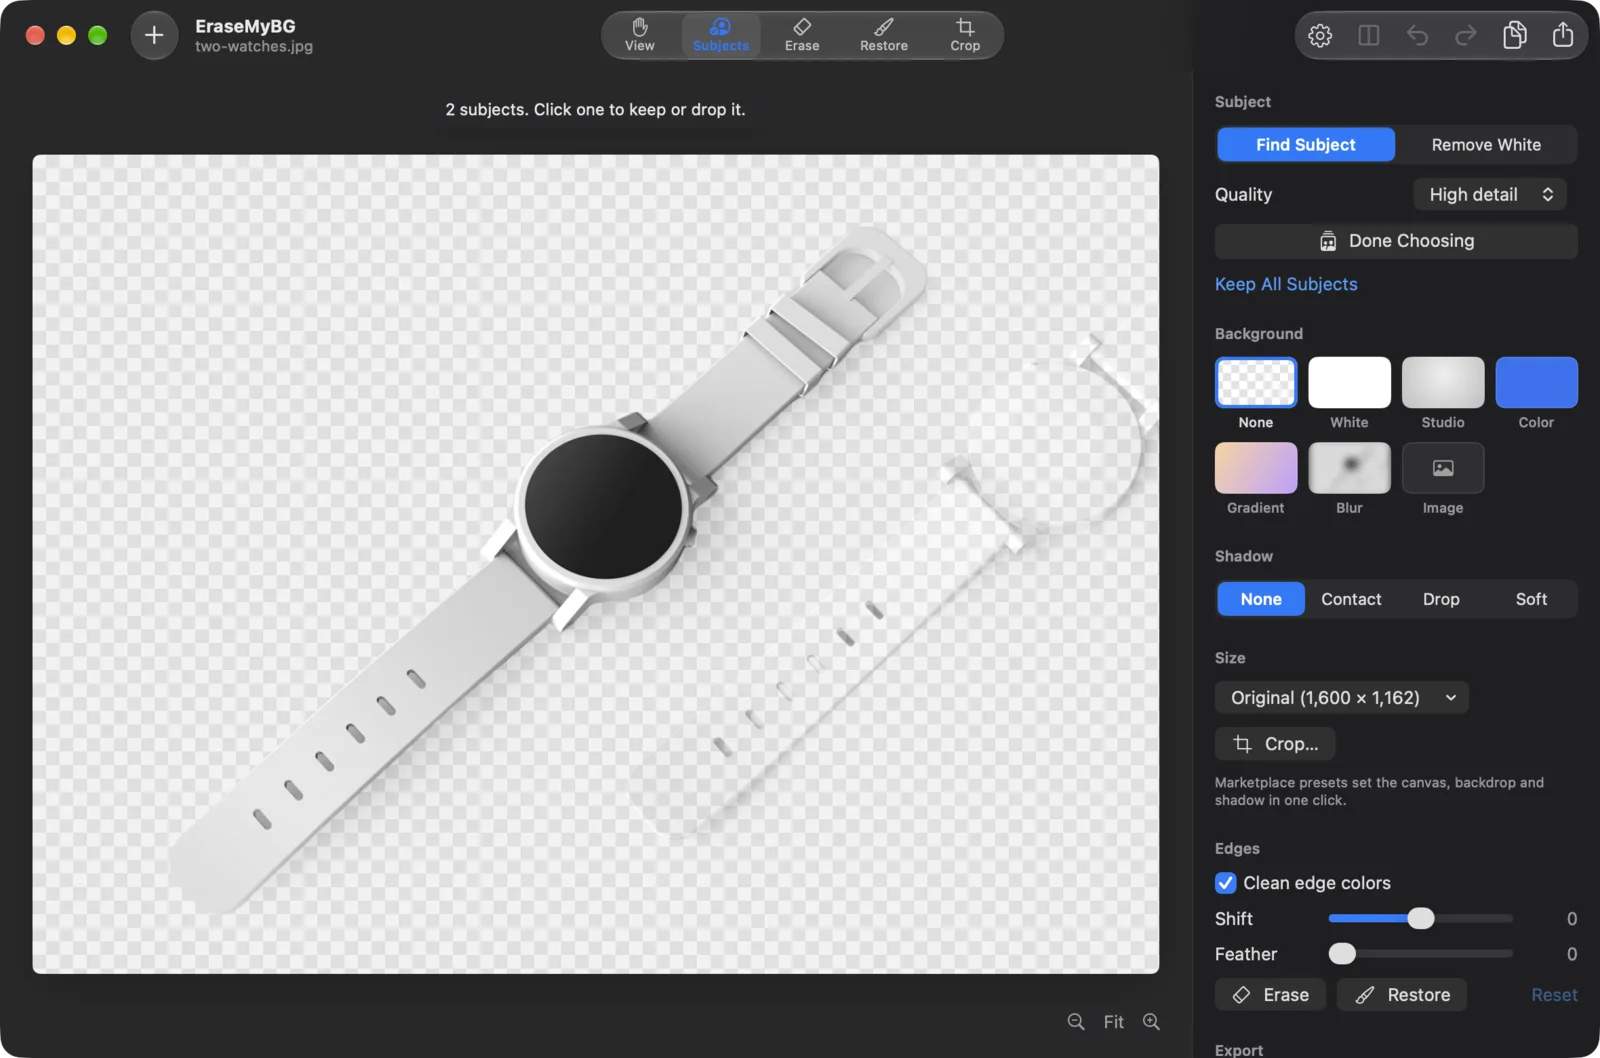Viewport: 1600px width, 1058px height.
Task: Open the Size Original dropdown
Action: (1342, 698)
